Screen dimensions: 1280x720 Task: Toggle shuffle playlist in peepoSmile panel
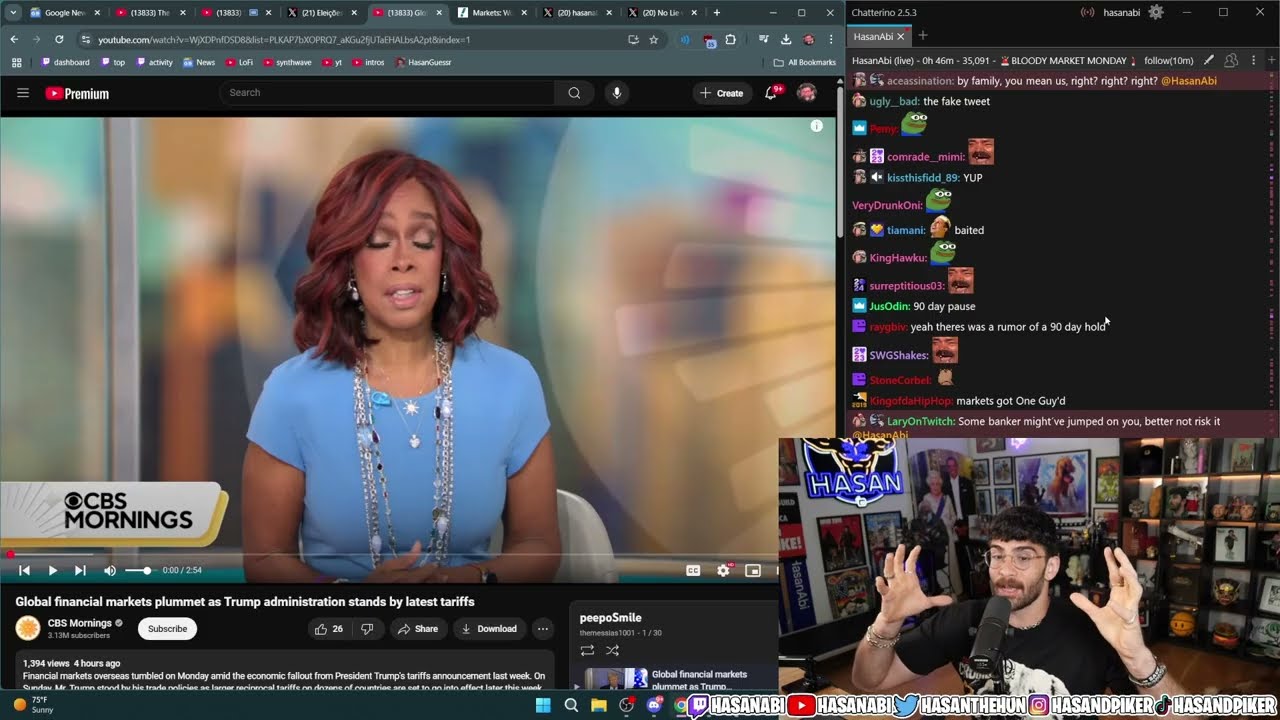[612, 650]
